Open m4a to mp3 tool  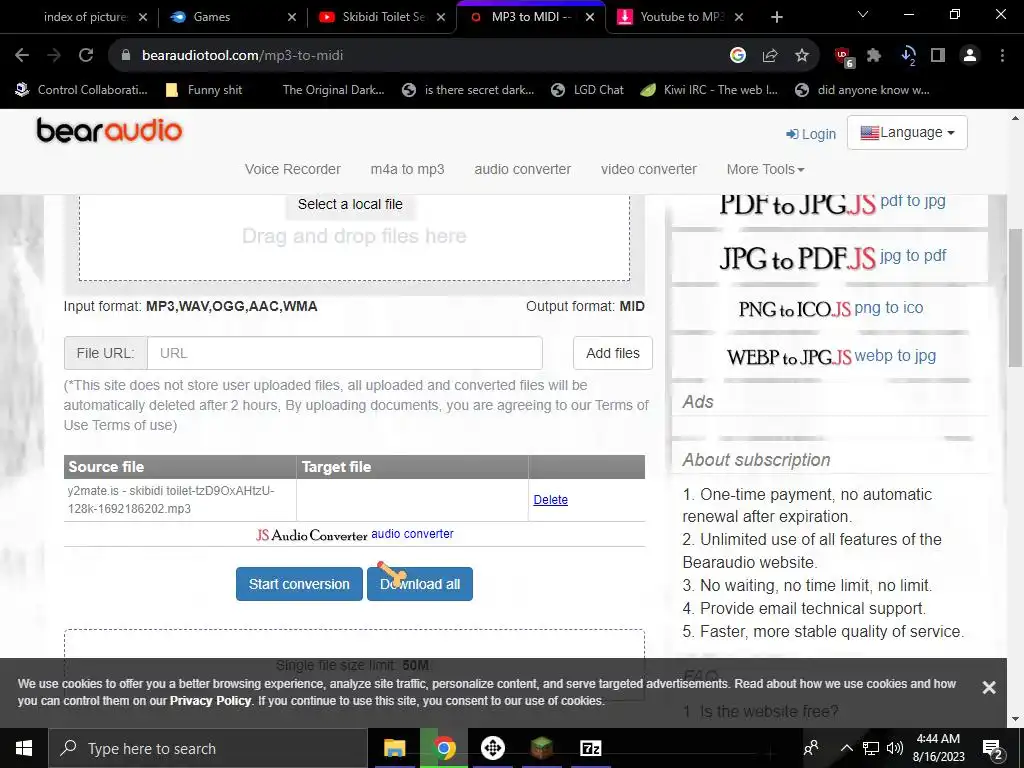coord(407,169)
